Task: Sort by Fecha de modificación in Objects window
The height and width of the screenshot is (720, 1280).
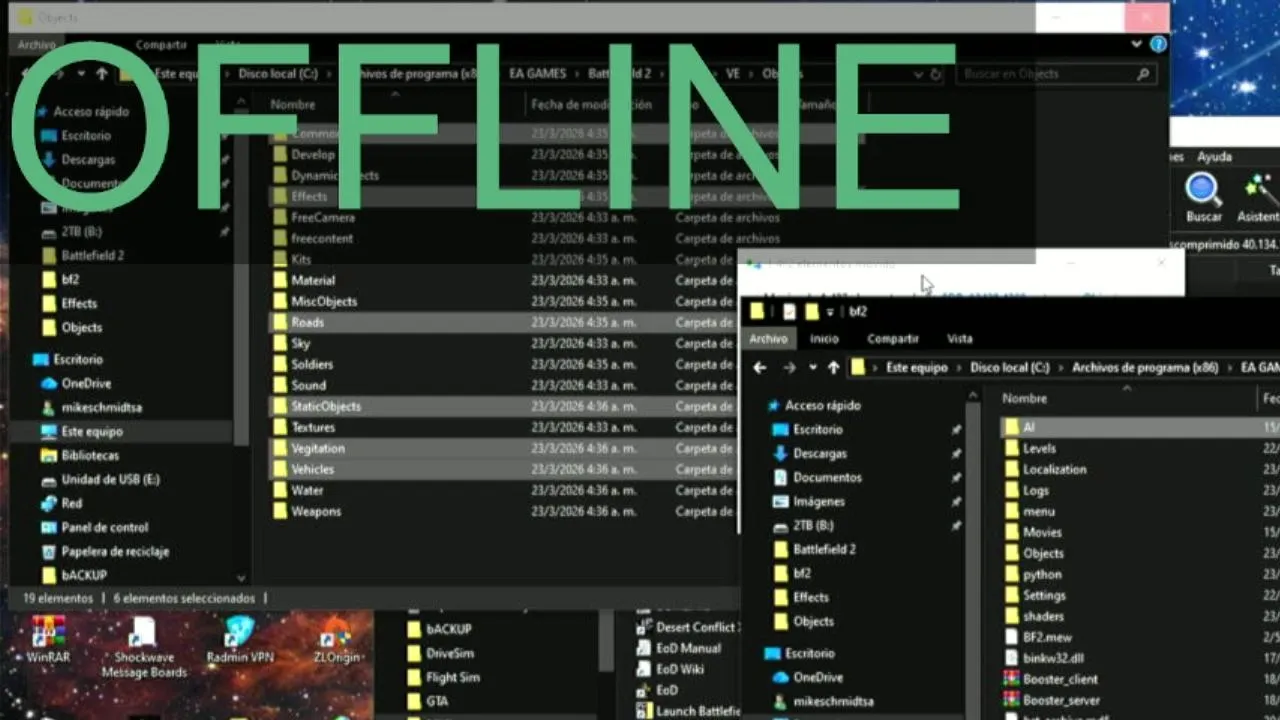Action: point(591,104)
